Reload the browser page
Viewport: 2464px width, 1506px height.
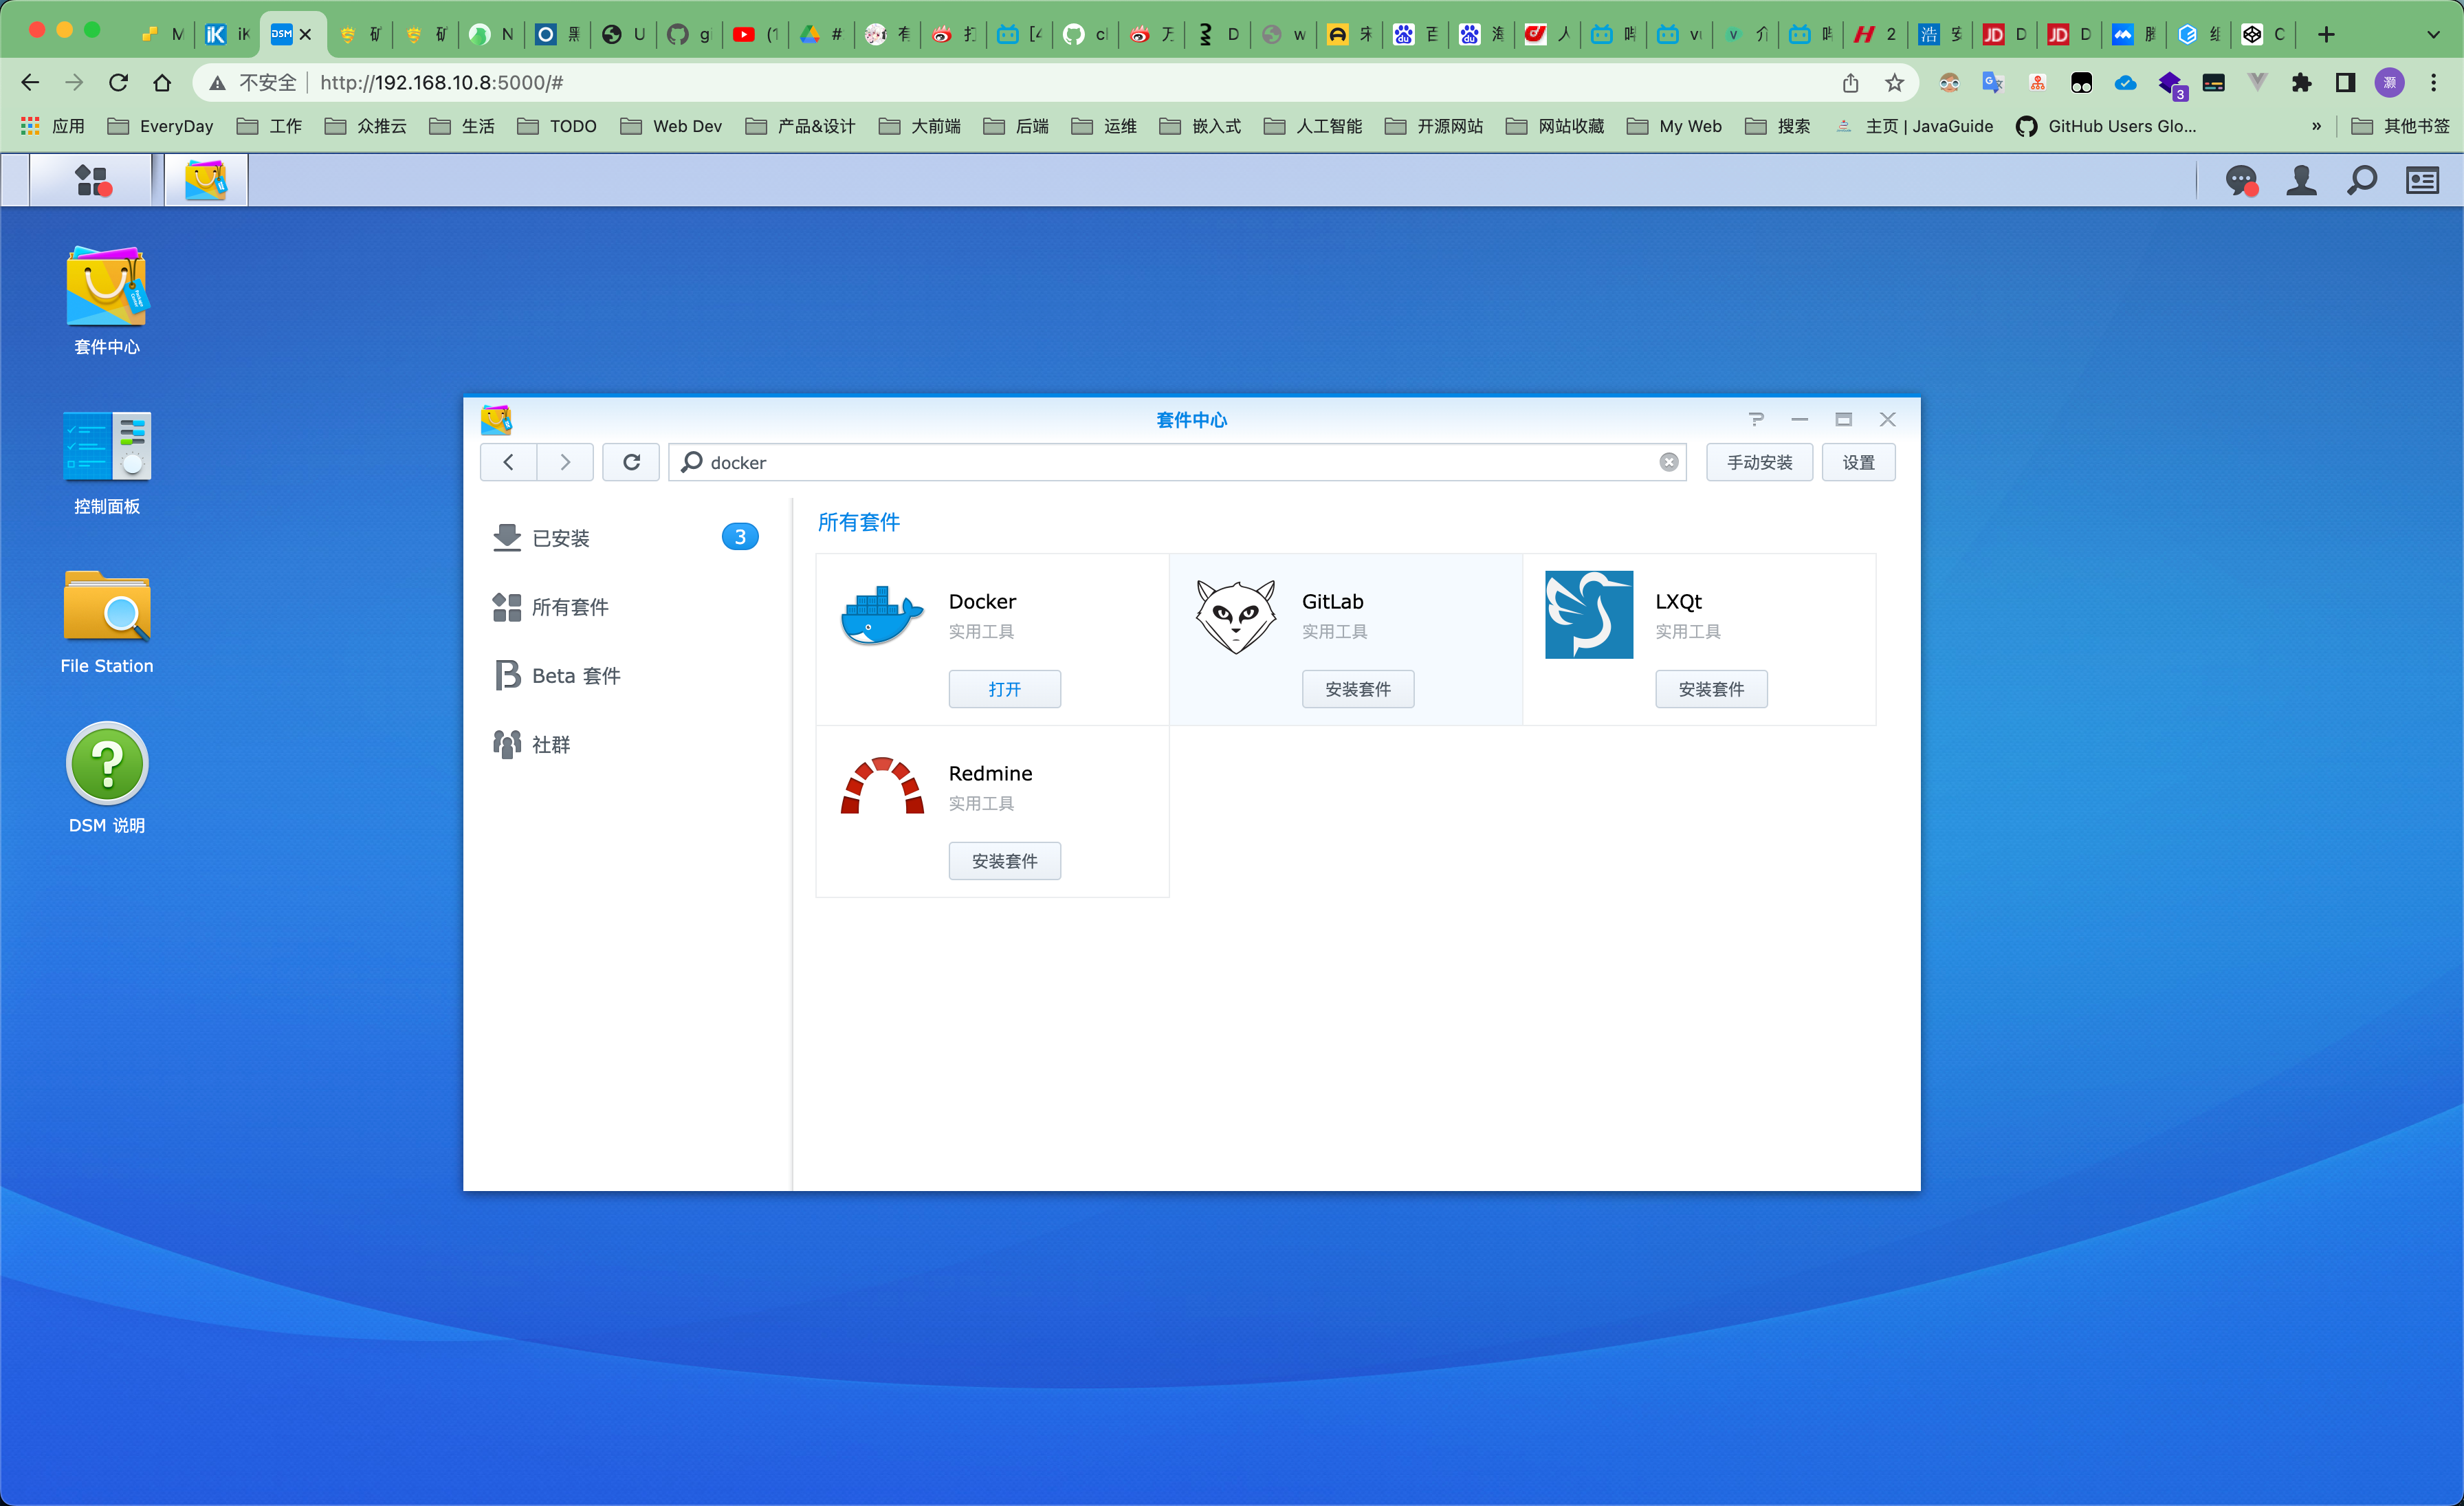coord(118,83)
